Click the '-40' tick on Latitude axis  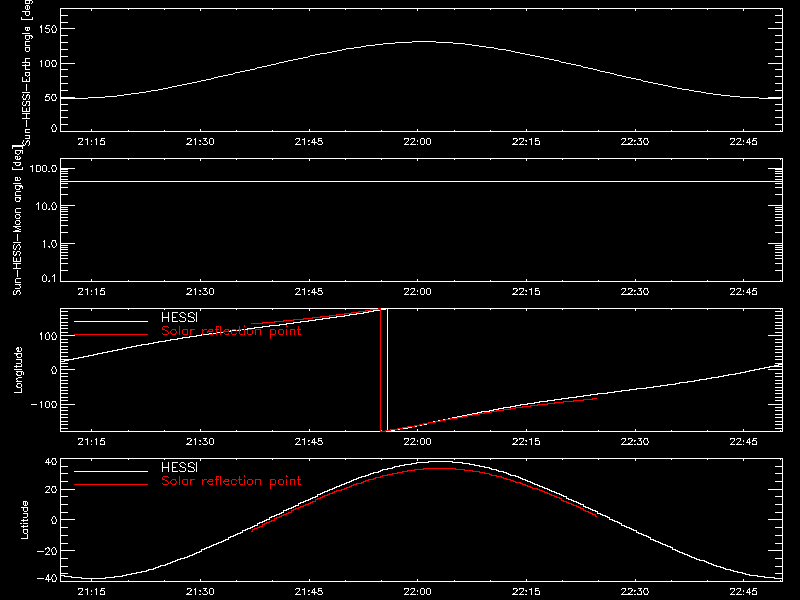click(x=47, y=579)
